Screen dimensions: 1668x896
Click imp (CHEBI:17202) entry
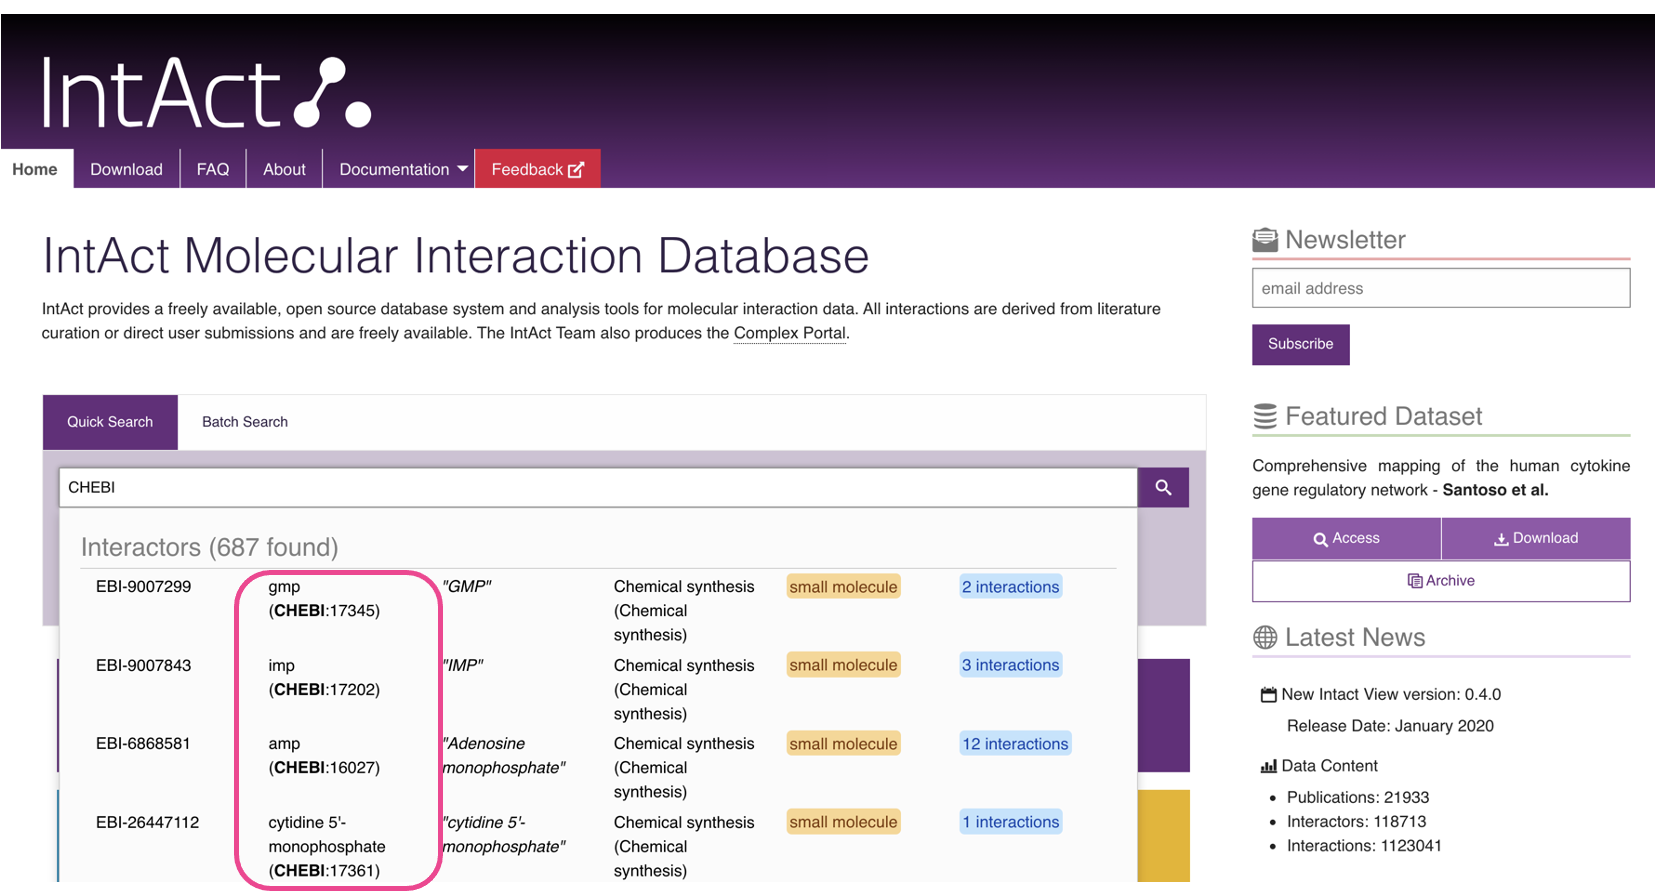324,677
